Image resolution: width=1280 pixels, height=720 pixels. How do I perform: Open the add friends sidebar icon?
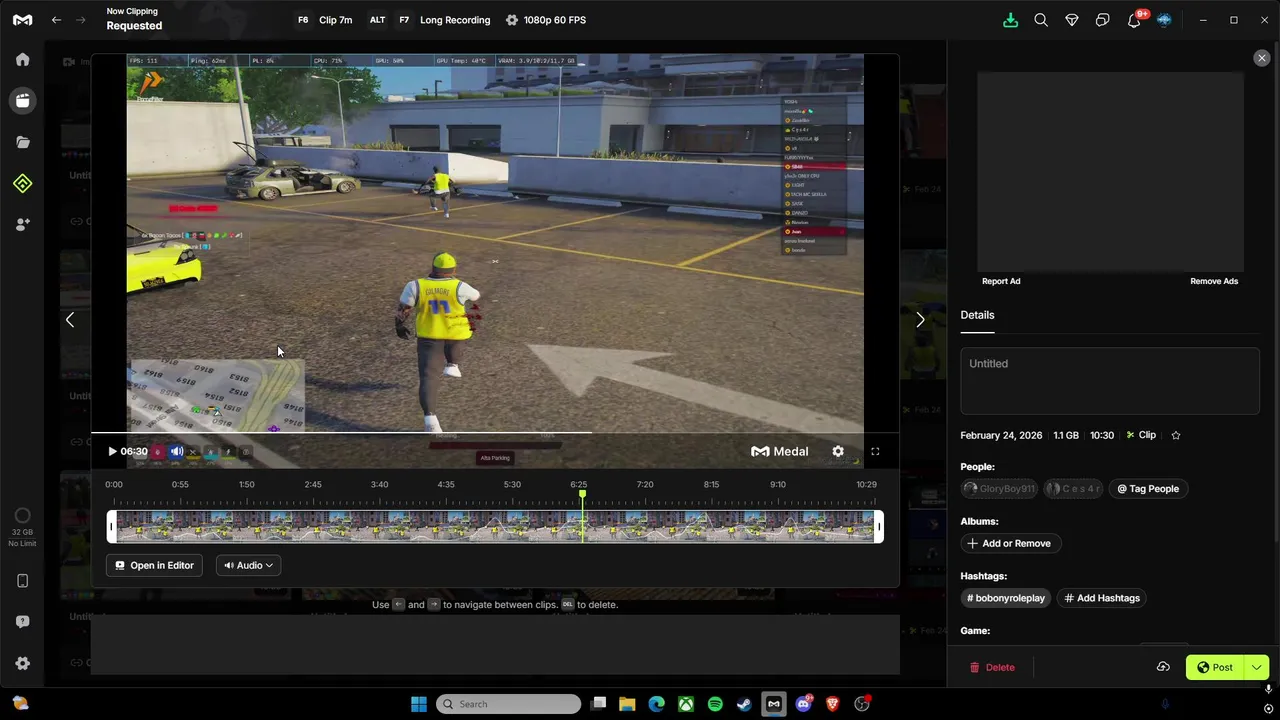(x=22, y=224)
